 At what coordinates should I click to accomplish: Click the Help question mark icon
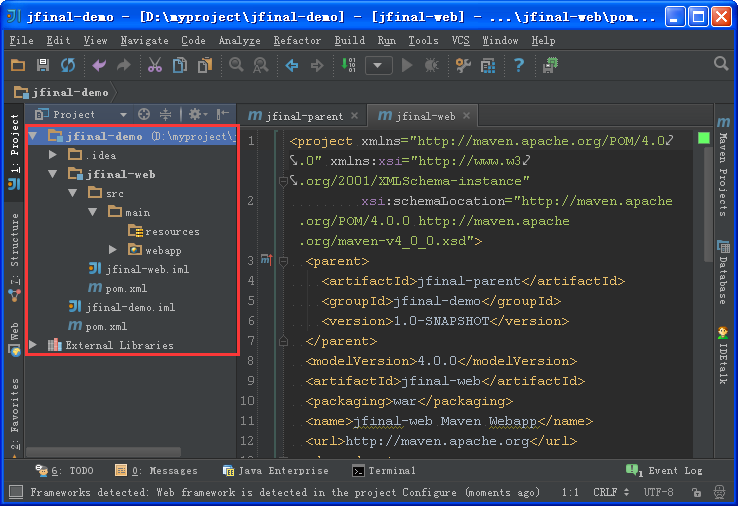click(x=519, y=65)
